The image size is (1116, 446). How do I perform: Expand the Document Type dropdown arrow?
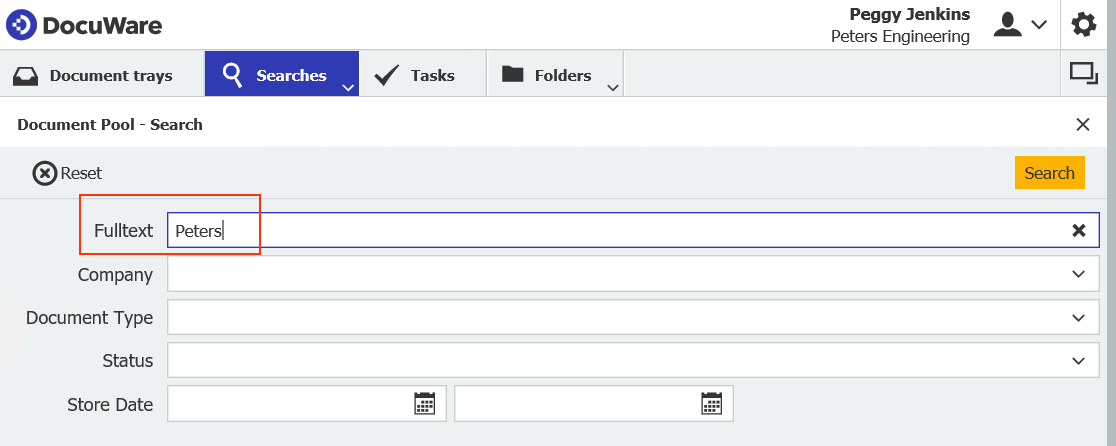pos(1078,317)
